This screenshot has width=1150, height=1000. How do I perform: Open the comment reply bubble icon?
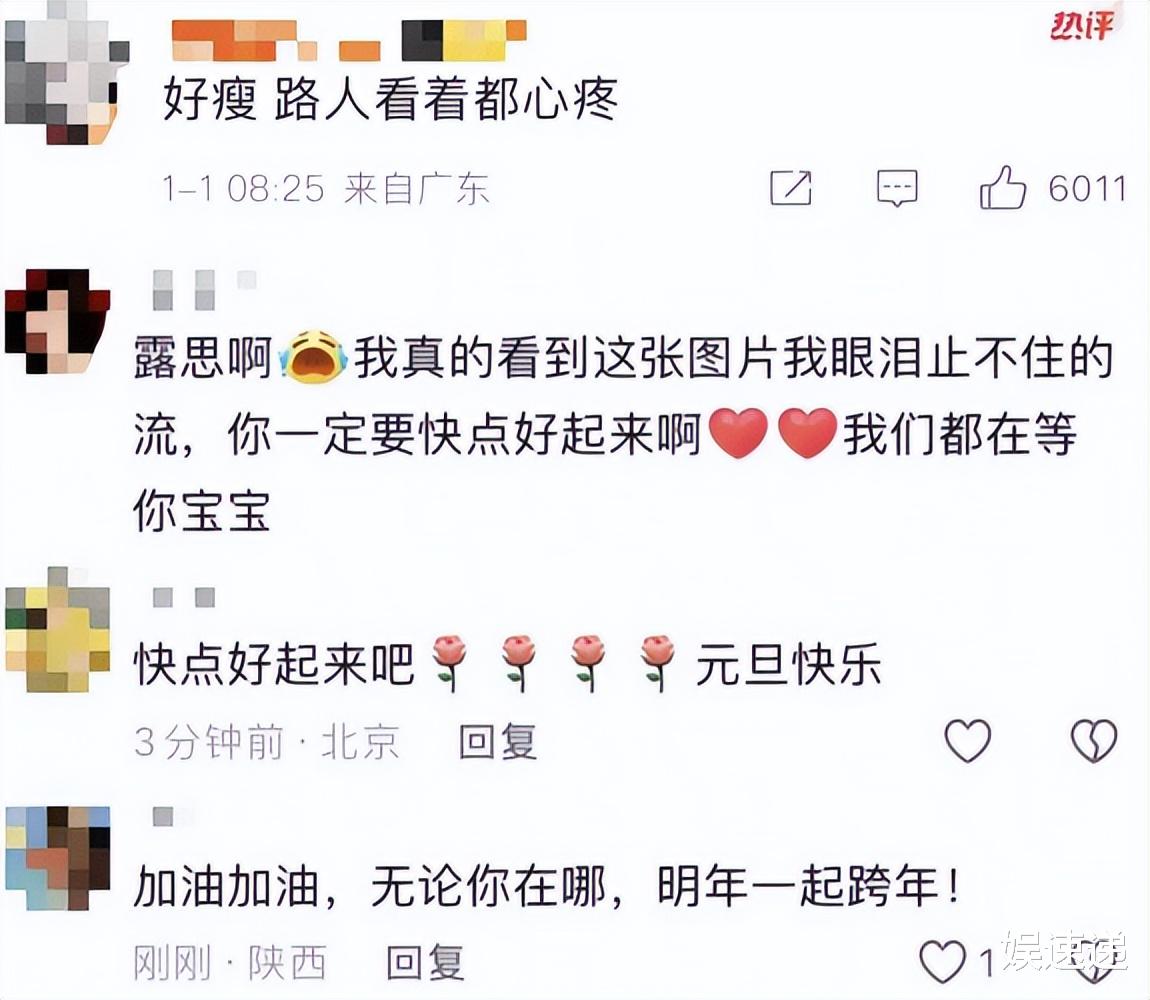point(897,188)
